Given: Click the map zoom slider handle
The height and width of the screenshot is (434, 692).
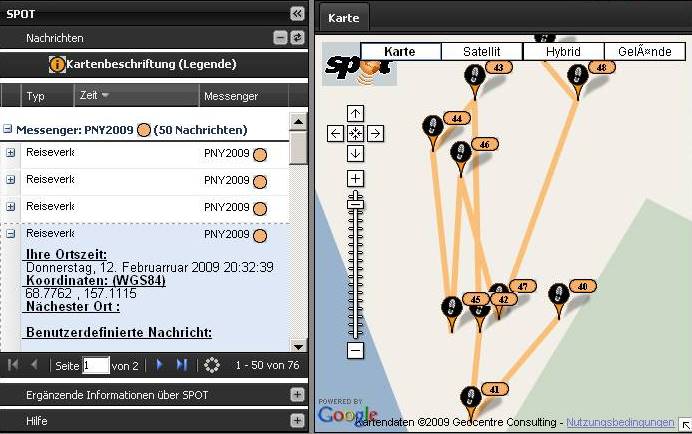Looking at the screenshot, I should [x=355, y=200].
